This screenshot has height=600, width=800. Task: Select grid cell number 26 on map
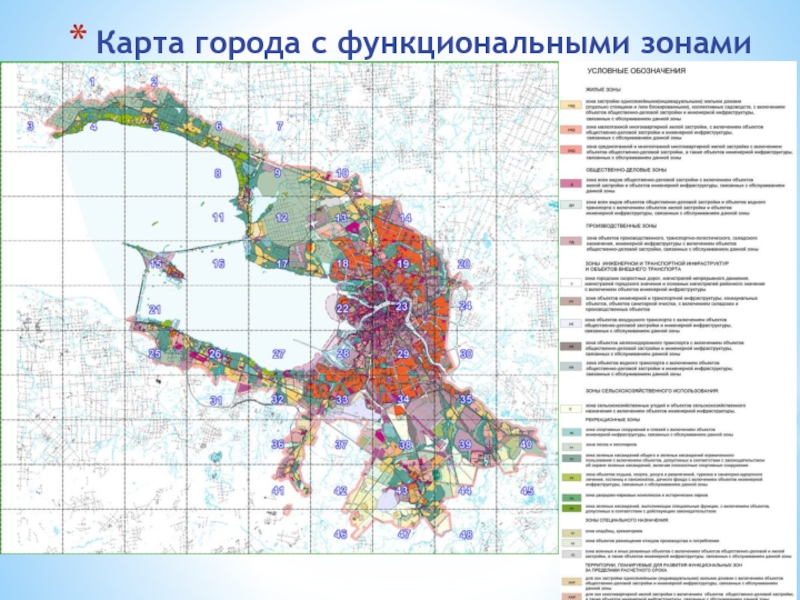point(215,354)
